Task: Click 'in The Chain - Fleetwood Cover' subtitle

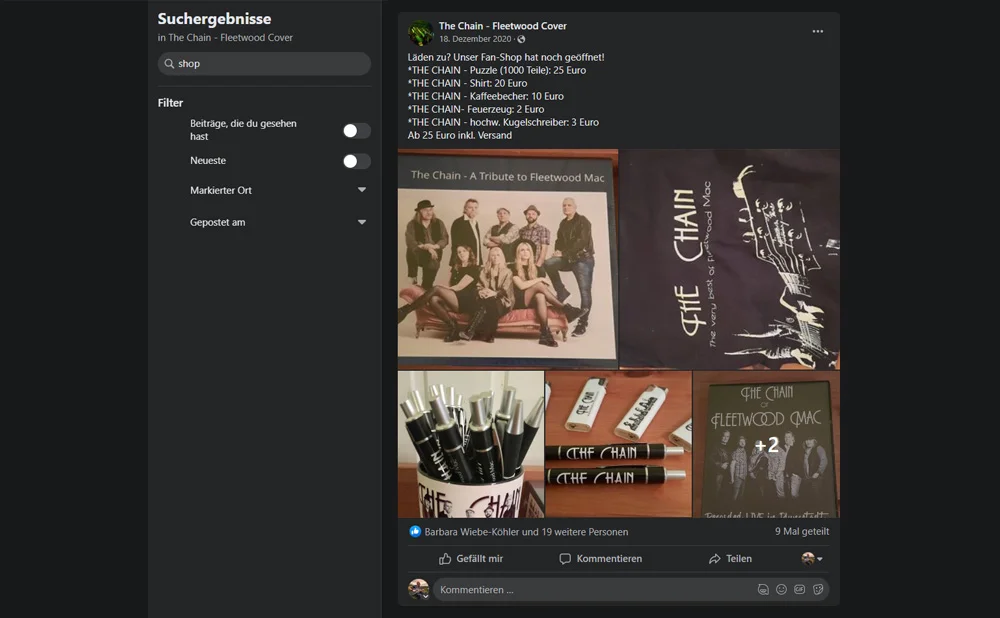Action: tap(225, 38)
